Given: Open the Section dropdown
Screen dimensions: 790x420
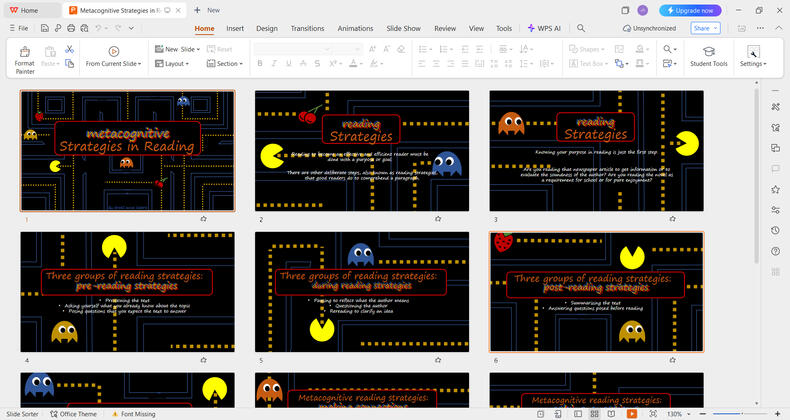Looking at the screenshot, I should [225, 63].
